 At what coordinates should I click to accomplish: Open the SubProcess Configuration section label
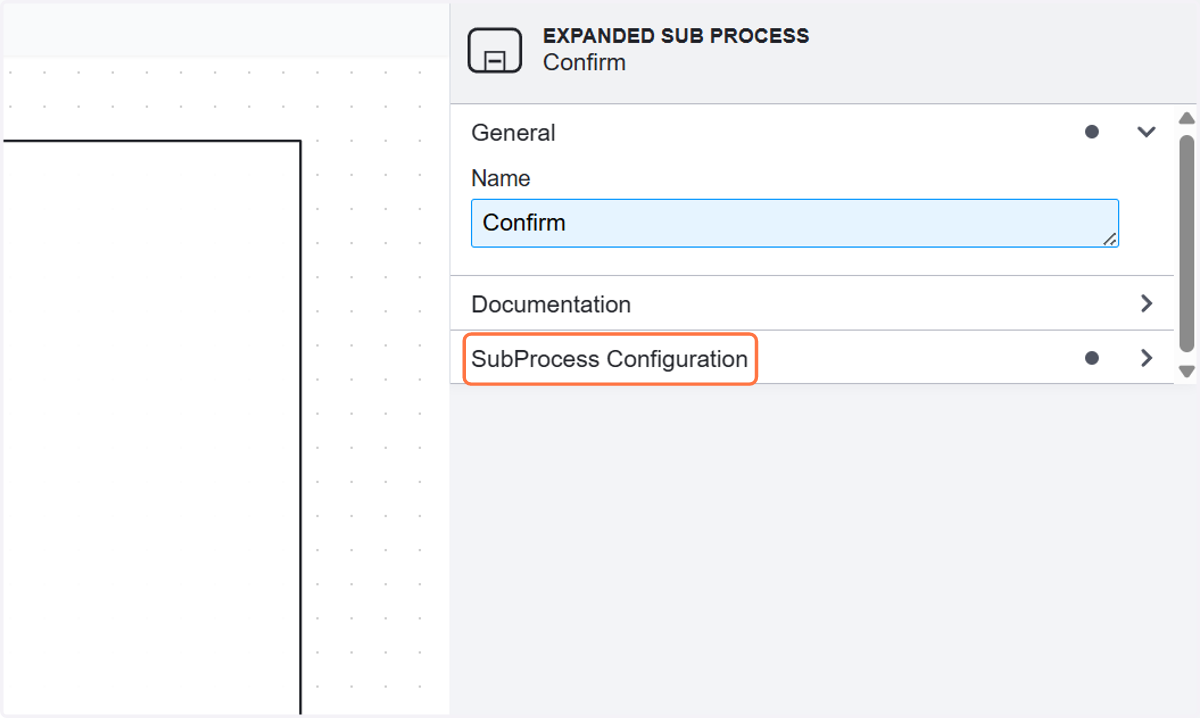pyautogui.click(x=609, y=359)
